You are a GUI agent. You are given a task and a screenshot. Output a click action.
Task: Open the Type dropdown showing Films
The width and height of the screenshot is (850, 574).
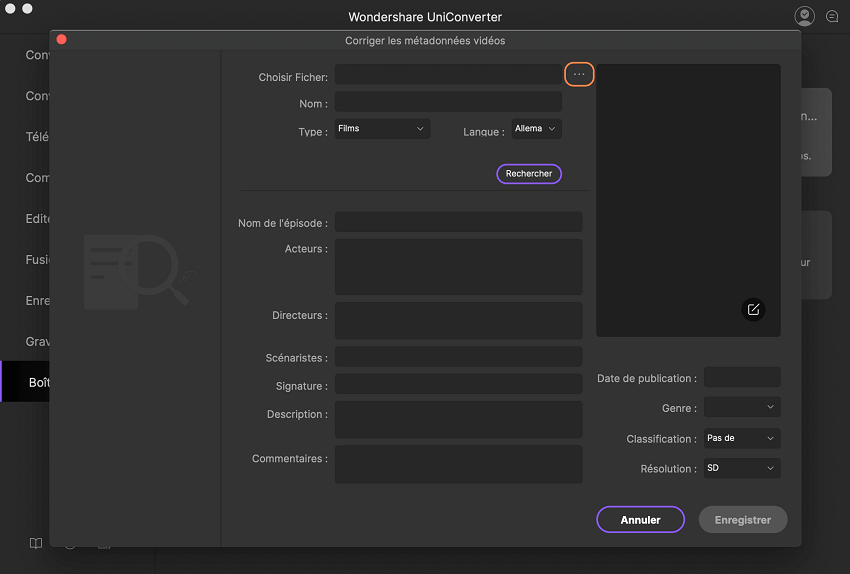tap(382, 128)
